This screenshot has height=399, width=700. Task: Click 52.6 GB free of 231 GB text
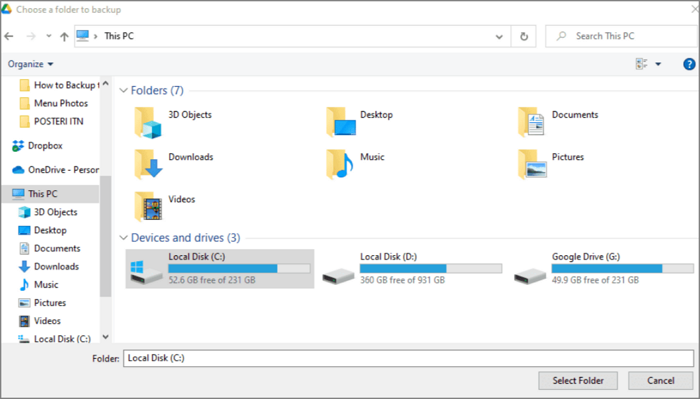[x=212, y=280]
